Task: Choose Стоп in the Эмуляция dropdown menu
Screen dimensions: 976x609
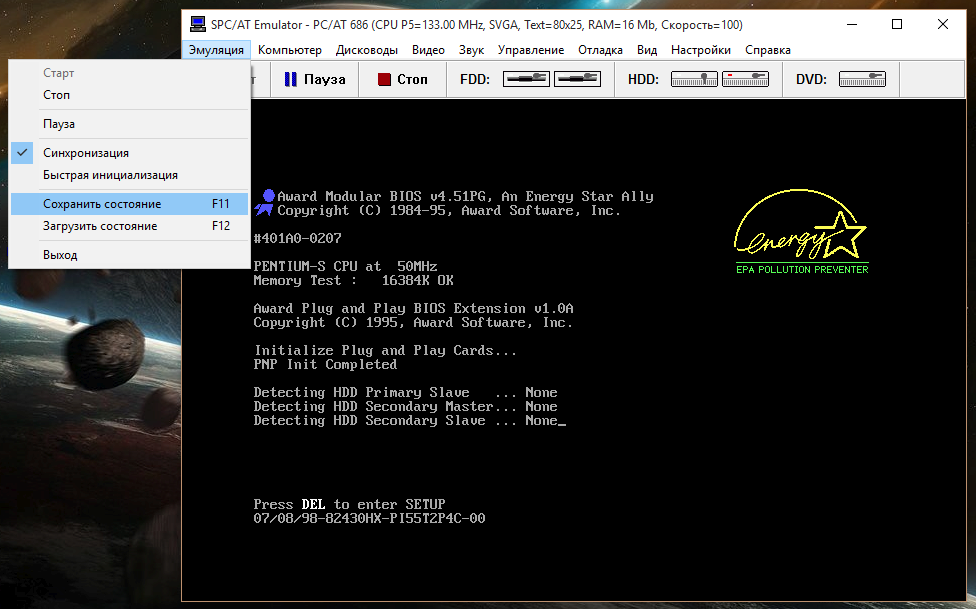Action: pos(129,95)
